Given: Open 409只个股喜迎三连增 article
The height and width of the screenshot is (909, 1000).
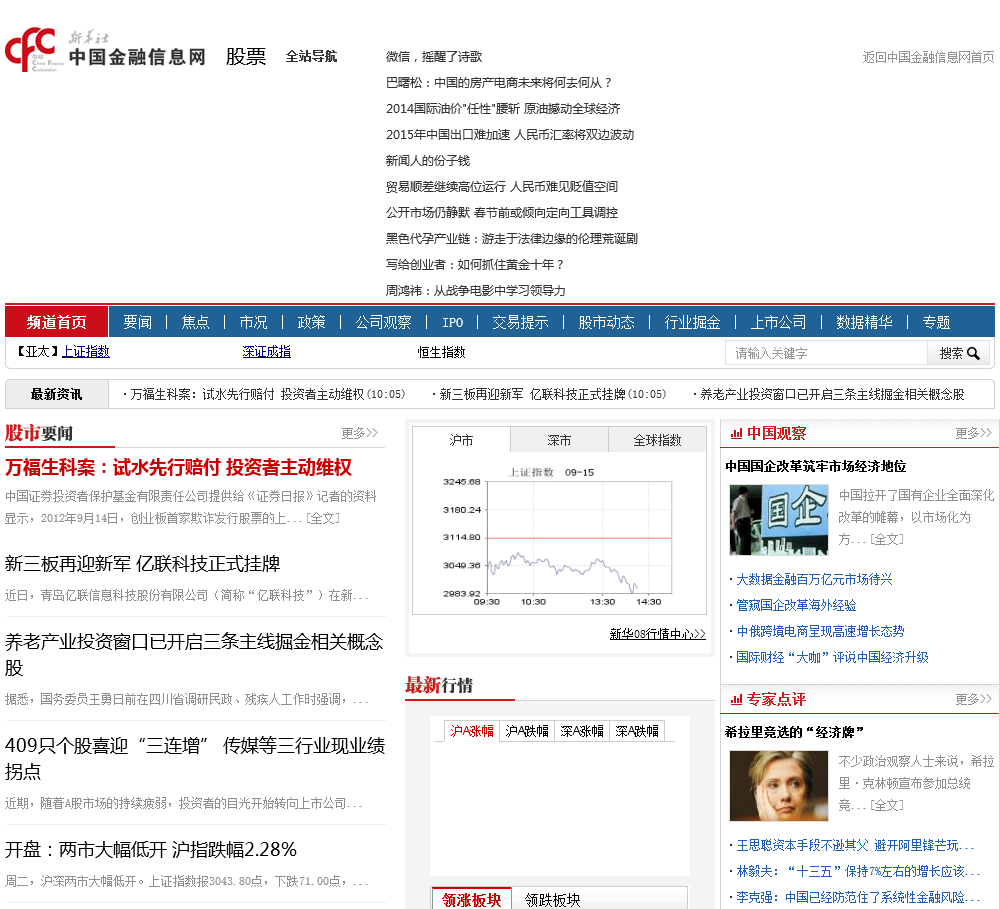Looking at the screenshot, I should [x=195, y=758].
